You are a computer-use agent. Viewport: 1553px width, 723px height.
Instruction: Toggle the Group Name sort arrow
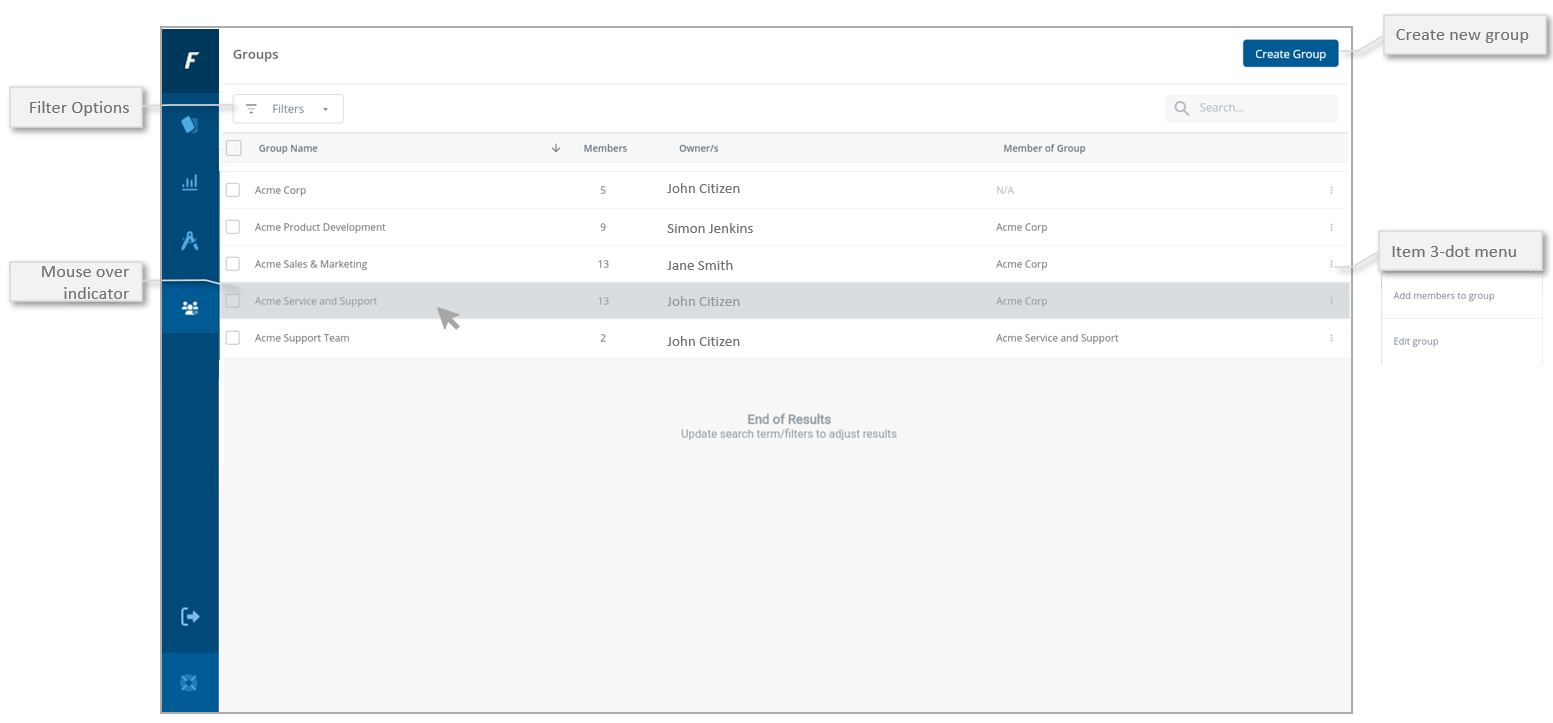click(x=556, y=148)
